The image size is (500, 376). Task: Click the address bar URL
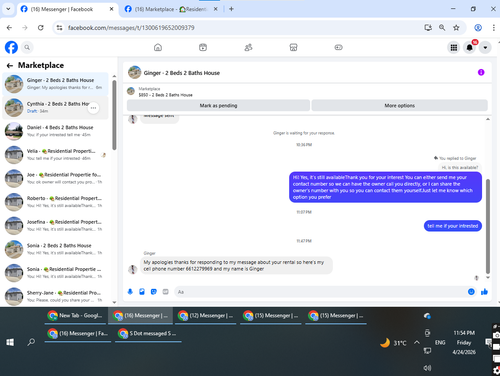(131, 28)
